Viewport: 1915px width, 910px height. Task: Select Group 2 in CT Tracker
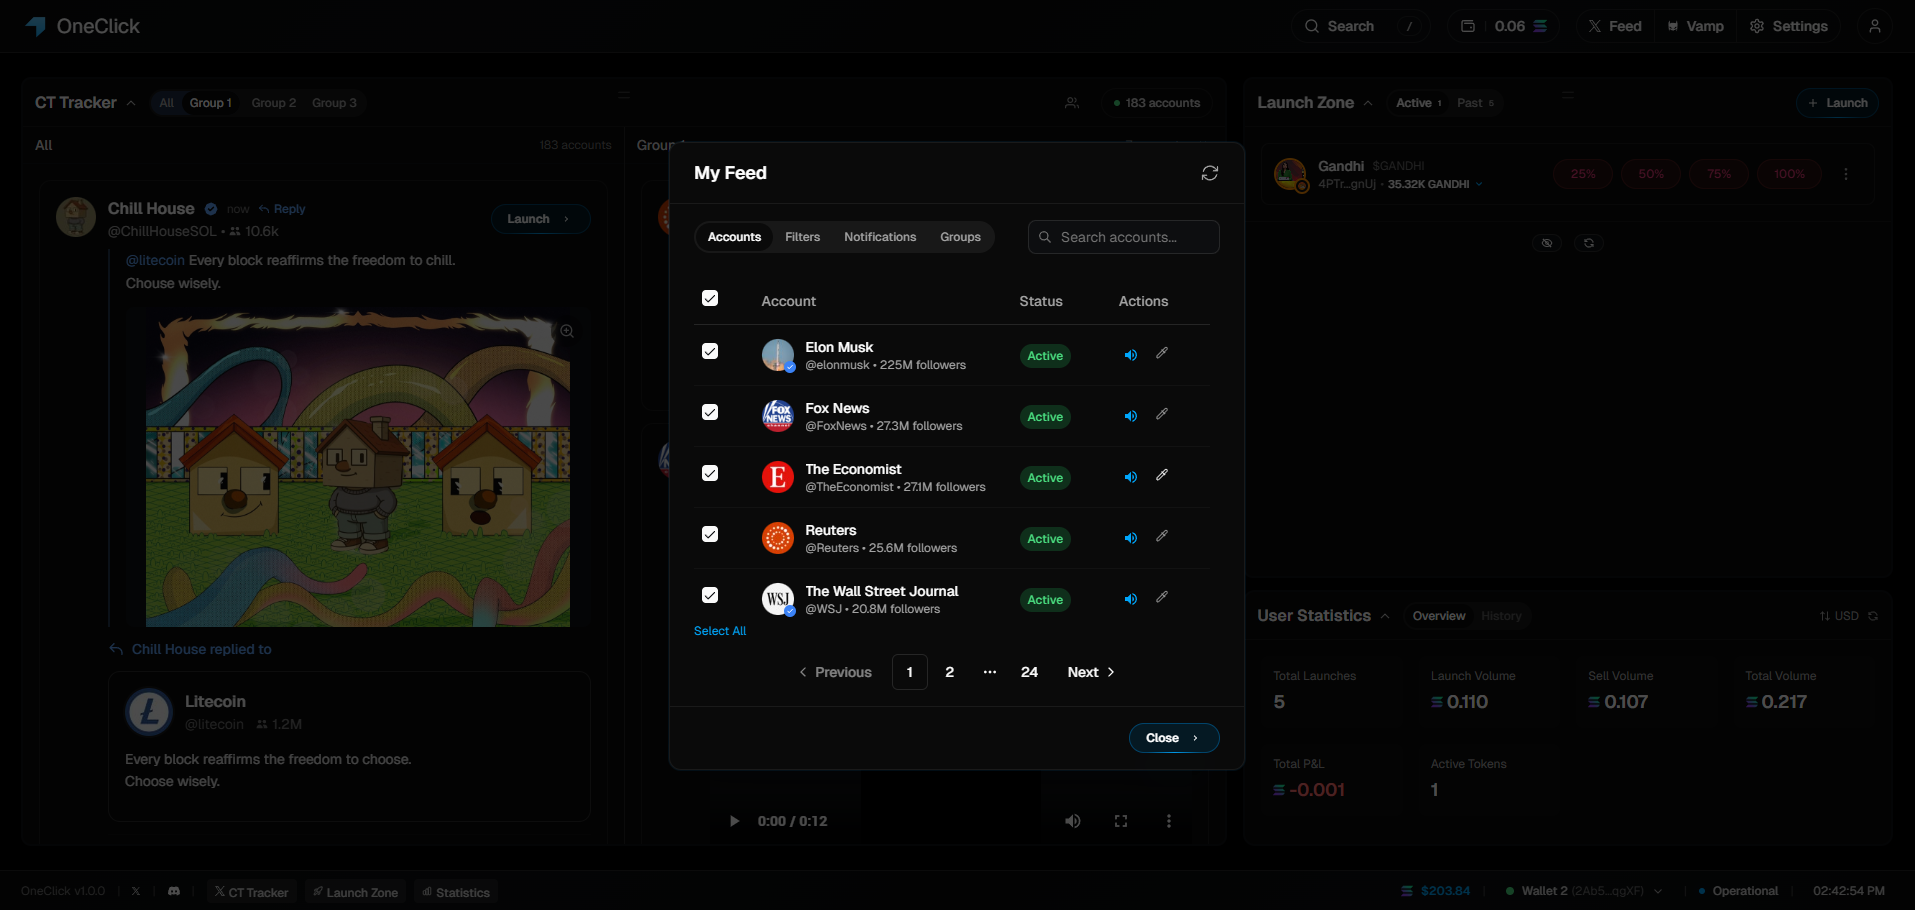[273, 103]
